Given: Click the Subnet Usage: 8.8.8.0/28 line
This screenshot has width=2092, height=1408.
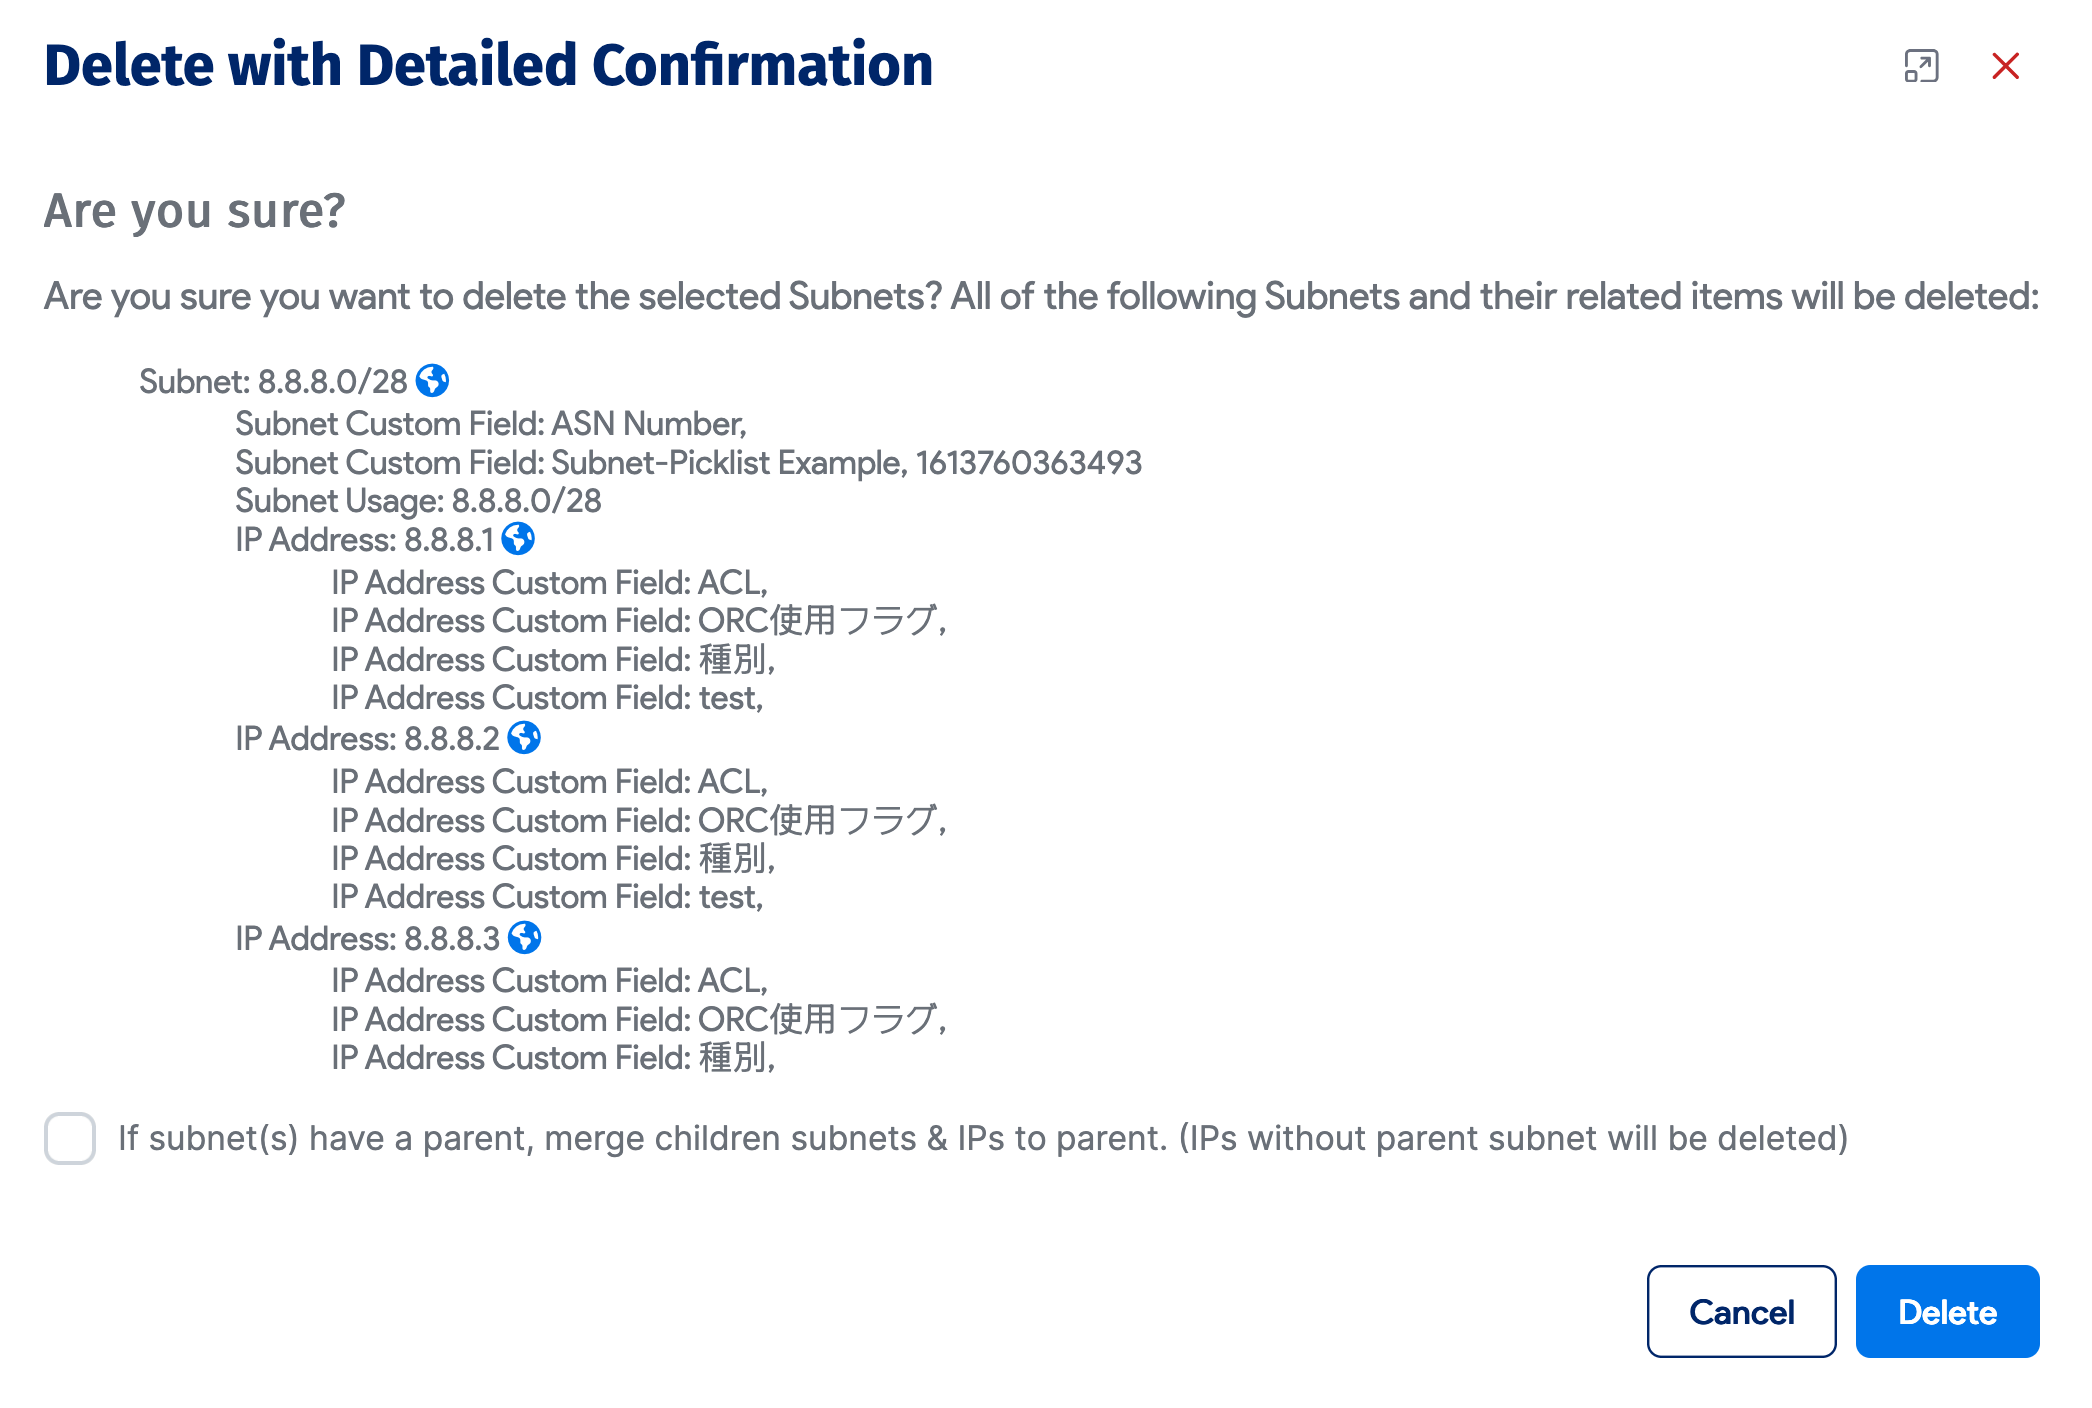Looking at the screenshot, I should click(418, 500).
